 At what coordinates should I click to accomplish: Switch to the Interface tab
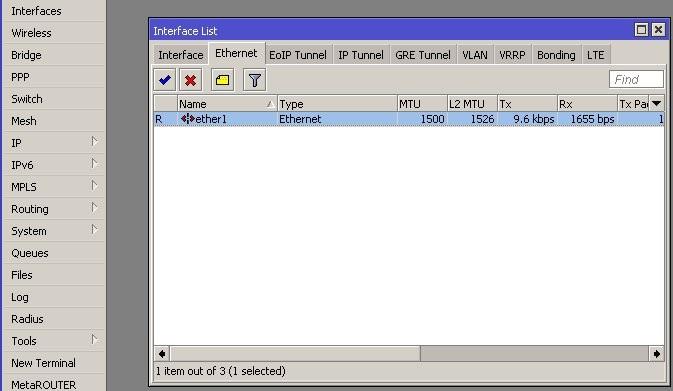click(x=181, y=55)
